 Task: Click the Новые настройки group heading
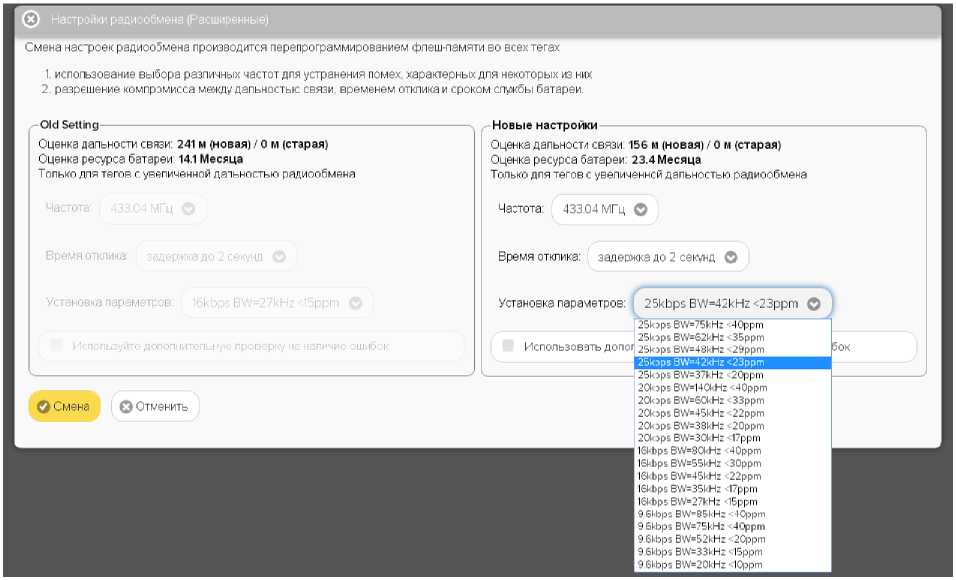[544, 125]
